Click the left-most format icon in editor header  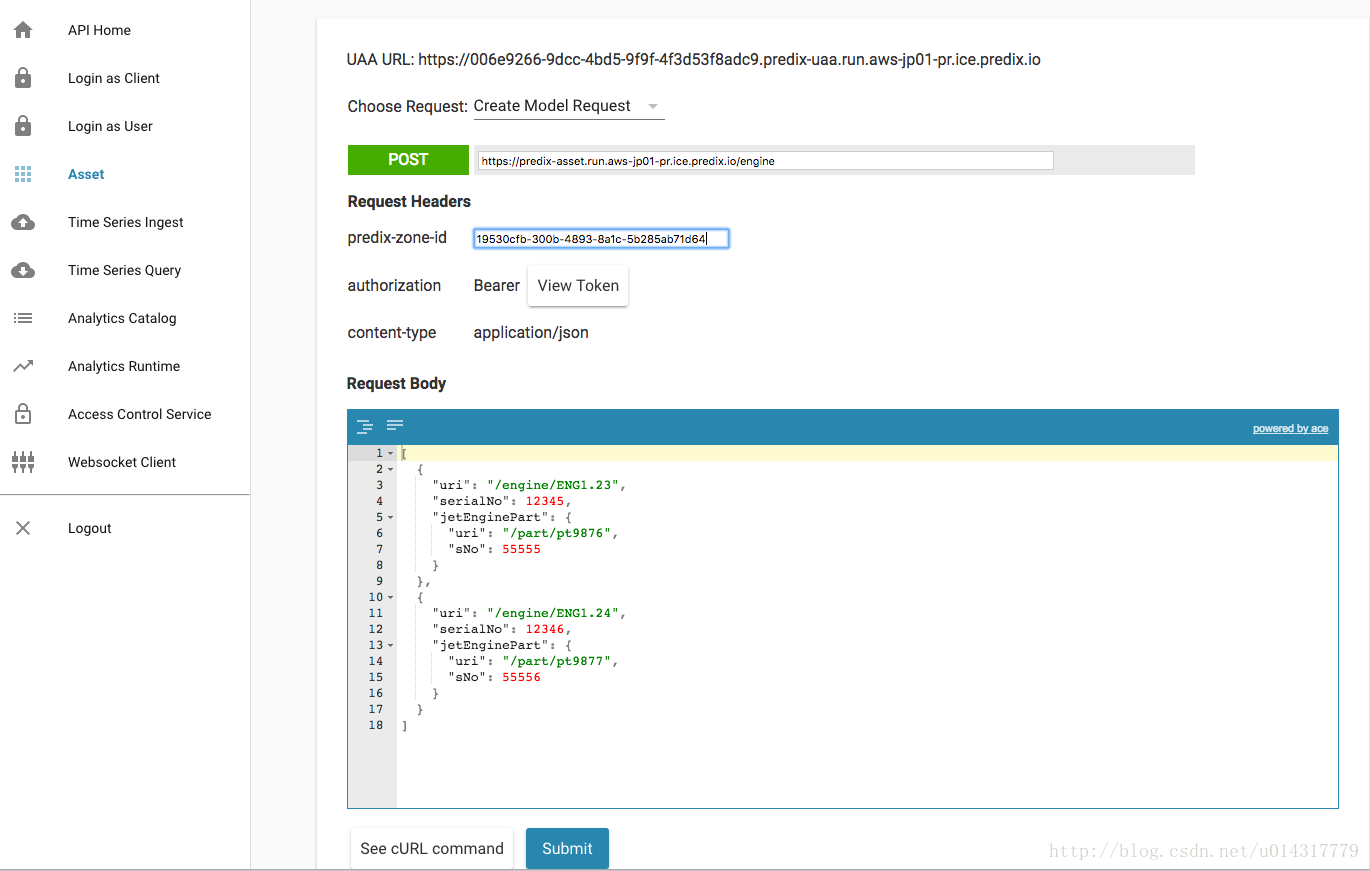(x=365, y=426)
